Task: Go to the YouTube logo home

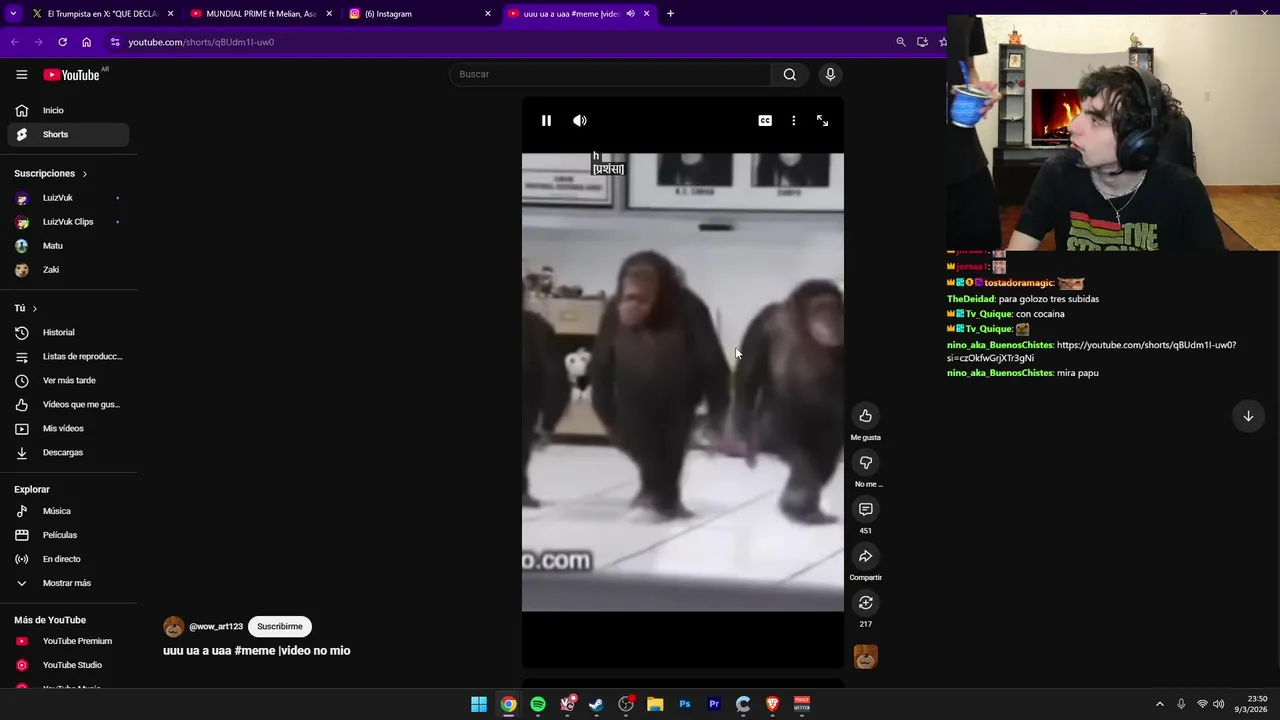Action: point(71,75)
